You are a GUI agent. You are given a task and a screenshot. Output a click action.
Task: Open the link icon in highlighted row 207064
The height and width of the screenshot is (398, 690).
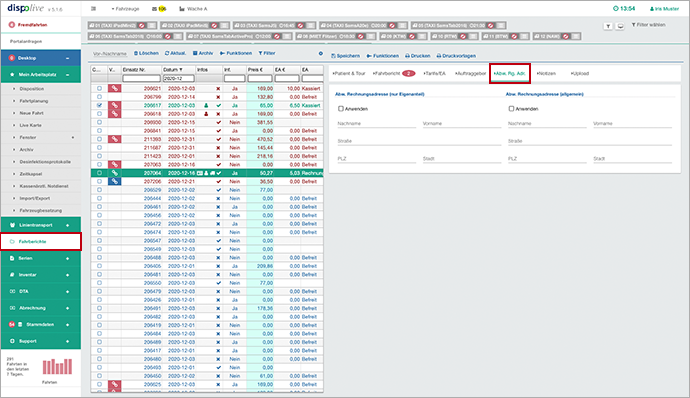click(x=114, y=173)
